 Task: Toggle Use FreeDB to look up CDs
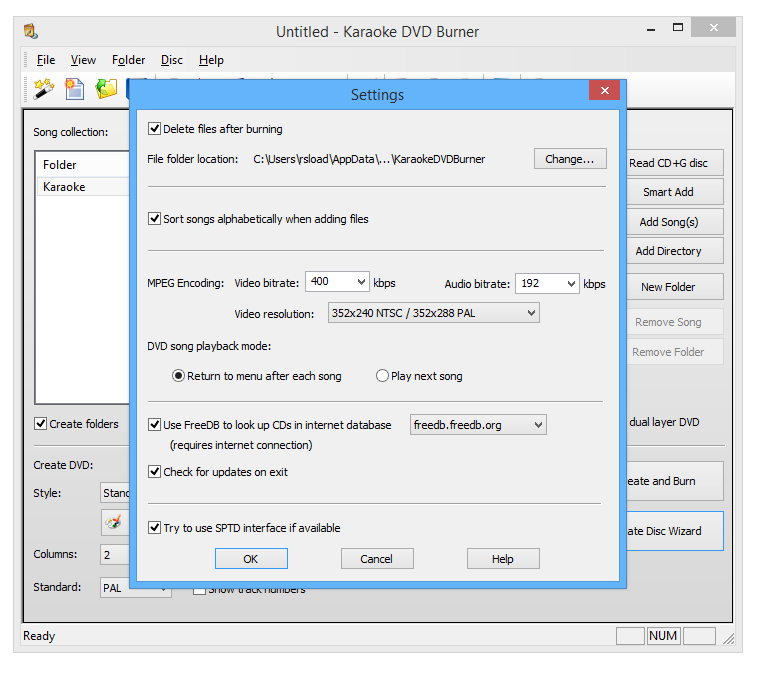click(155, 425)
